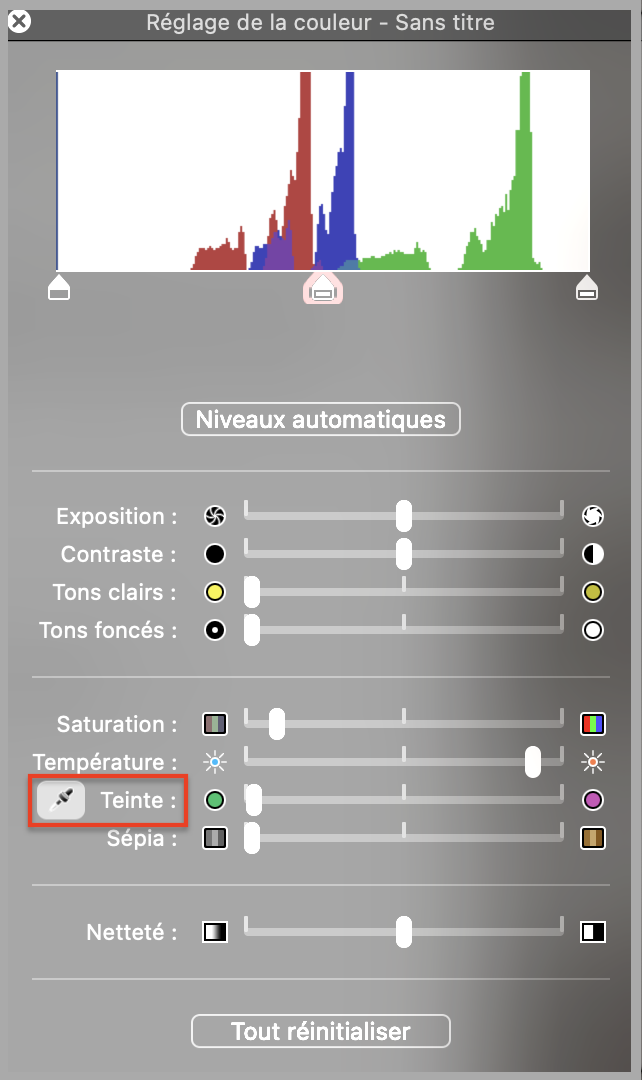Close the Réglage de la couleur panel
Viewport: 642px width, 1080px height.
tap(18, 21)
